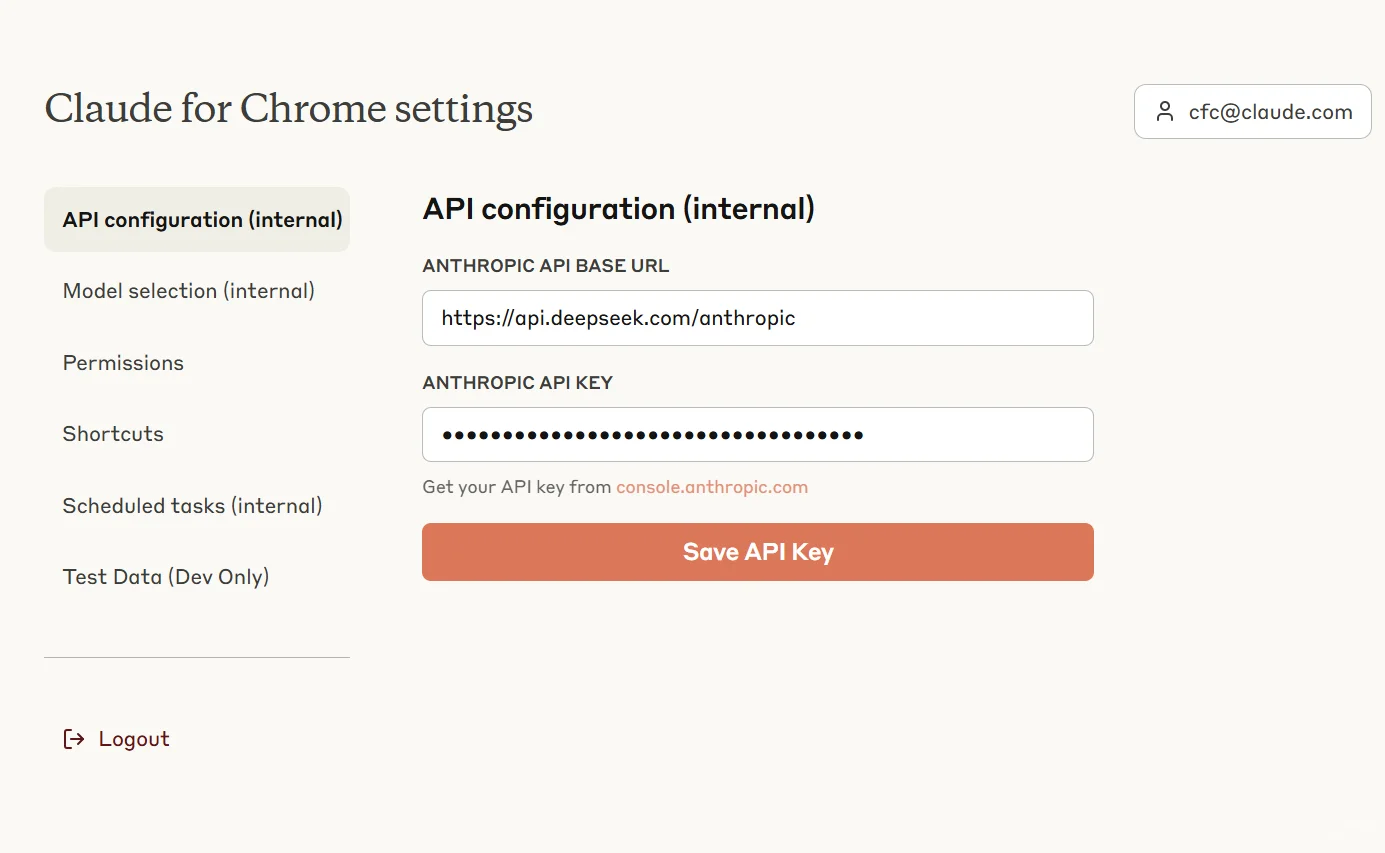Follow the console.anthropic.com link
This screenshot has width=1385, height=853.
click(x=711, y=488)
